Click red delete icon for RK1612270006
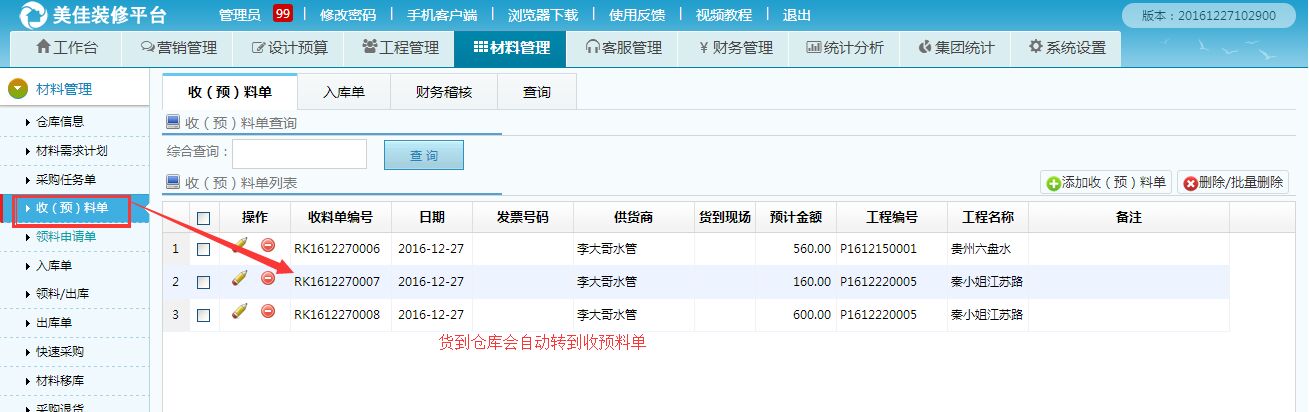The width and height of the screenshot is (1309, 412). tap(268, 246)
